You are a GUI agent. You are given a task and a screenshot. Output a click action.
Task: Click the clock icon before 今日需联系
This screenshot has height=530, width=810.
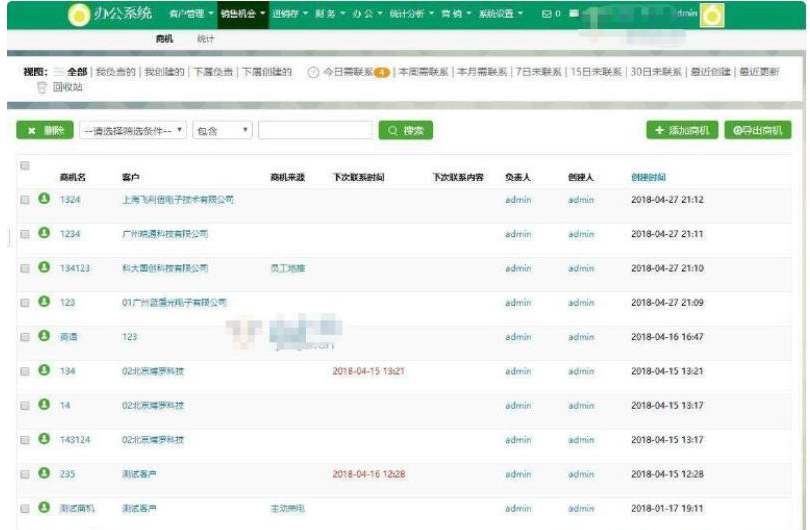[313, 72]
